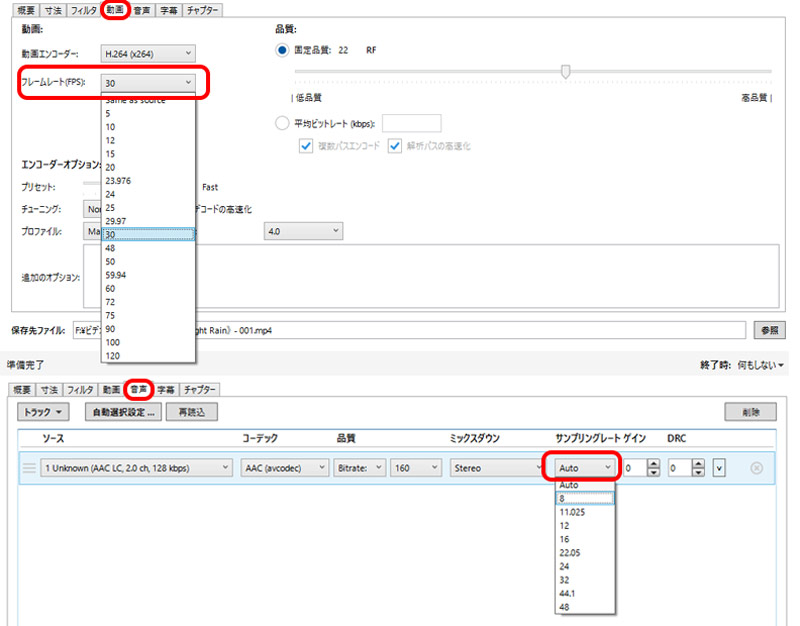Image resolution: width=800 pixels, height=626 pixels.
Task: Open the Stereo mixdown dropdown
Action: (493, 468)
